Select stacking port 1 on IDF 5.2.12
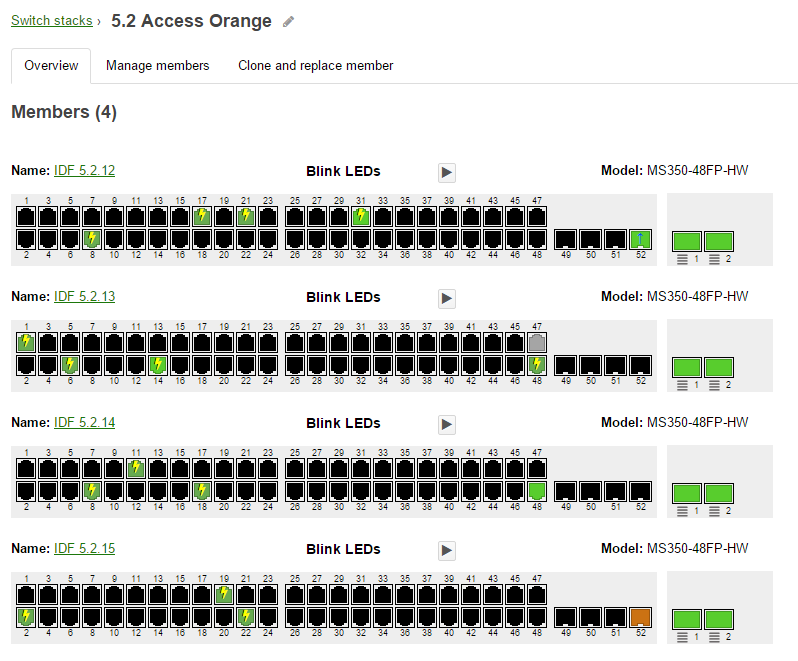 [x=687, y=241]
